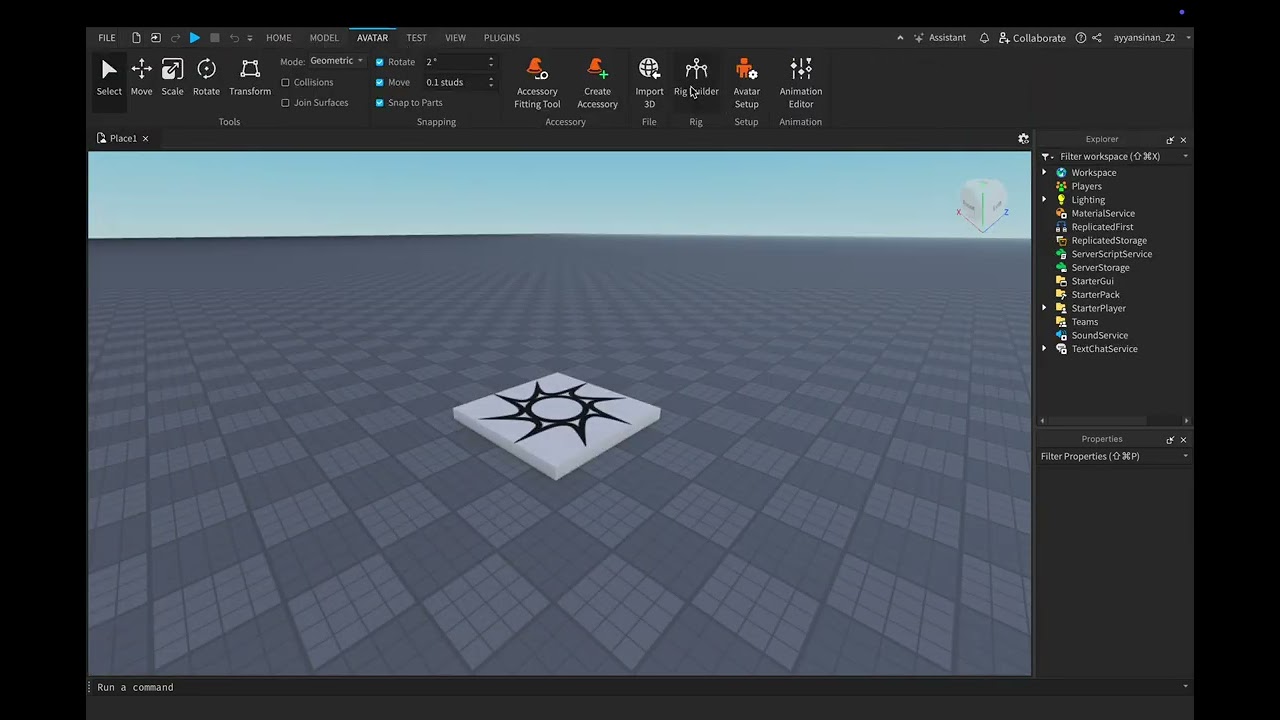1280x720 pixels.
Task: Open the Rig Builder
Action: (x=696, y=80)
